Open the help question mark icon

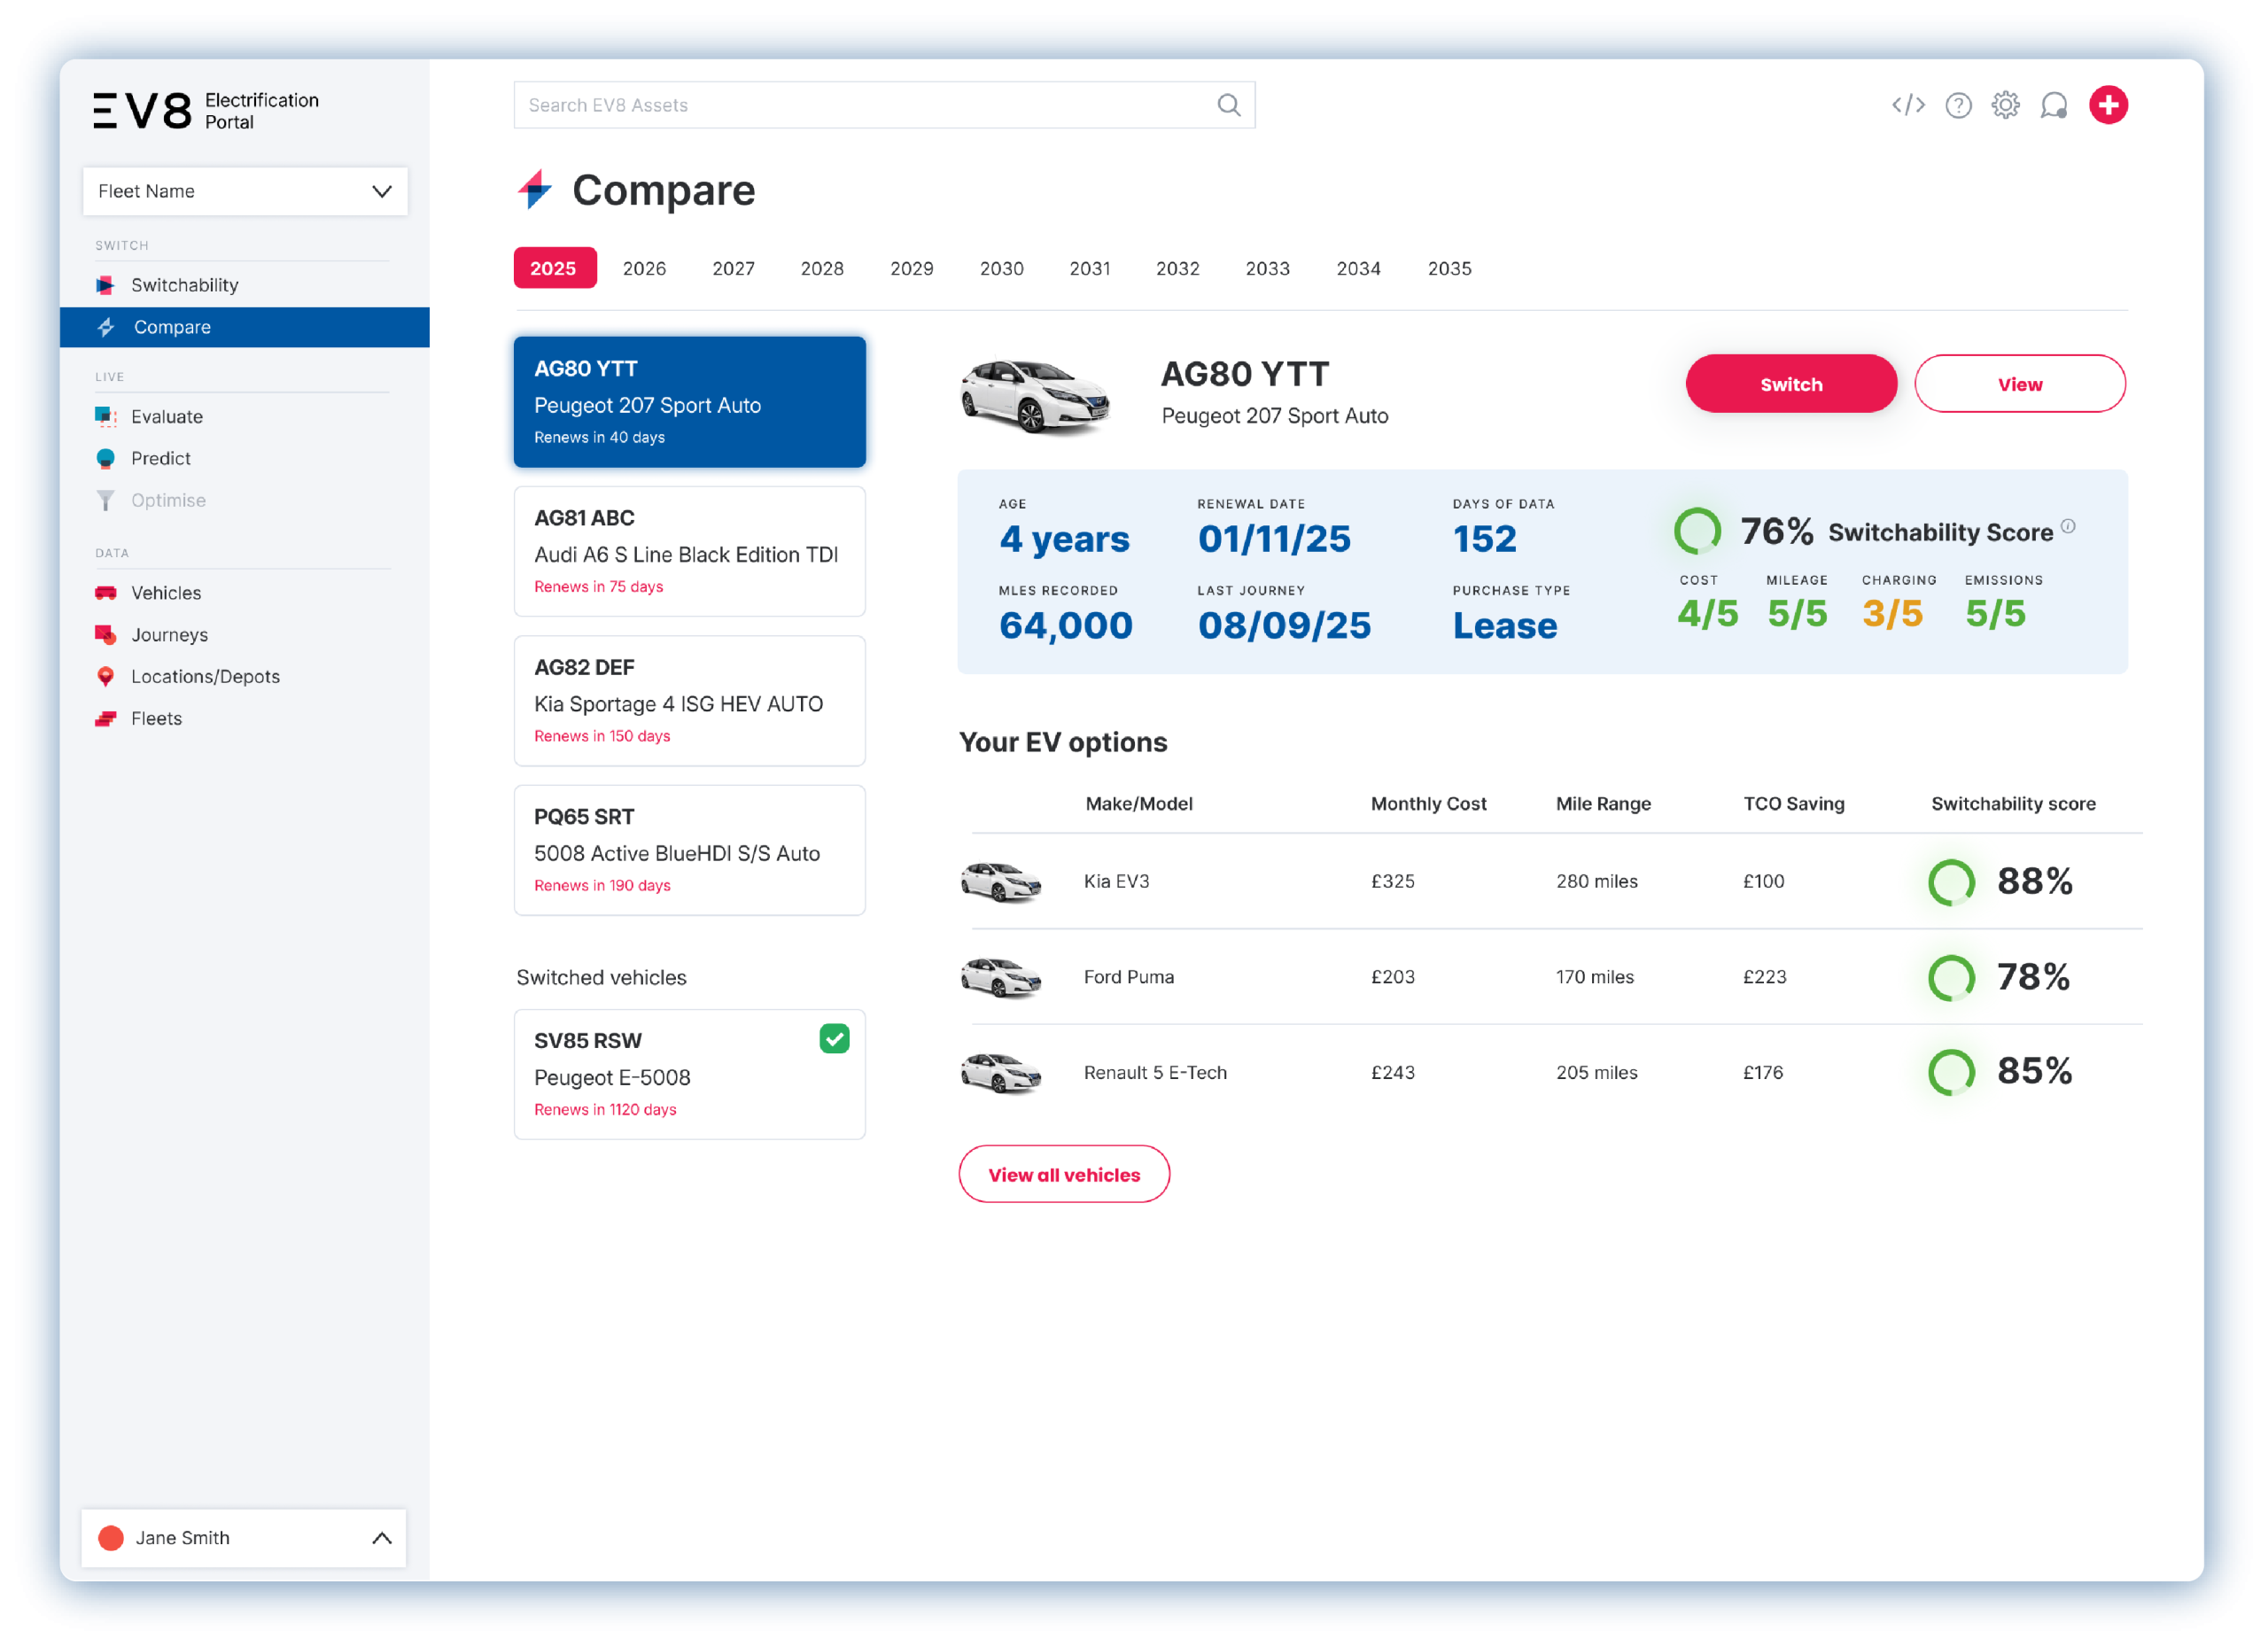(1958, 105)
